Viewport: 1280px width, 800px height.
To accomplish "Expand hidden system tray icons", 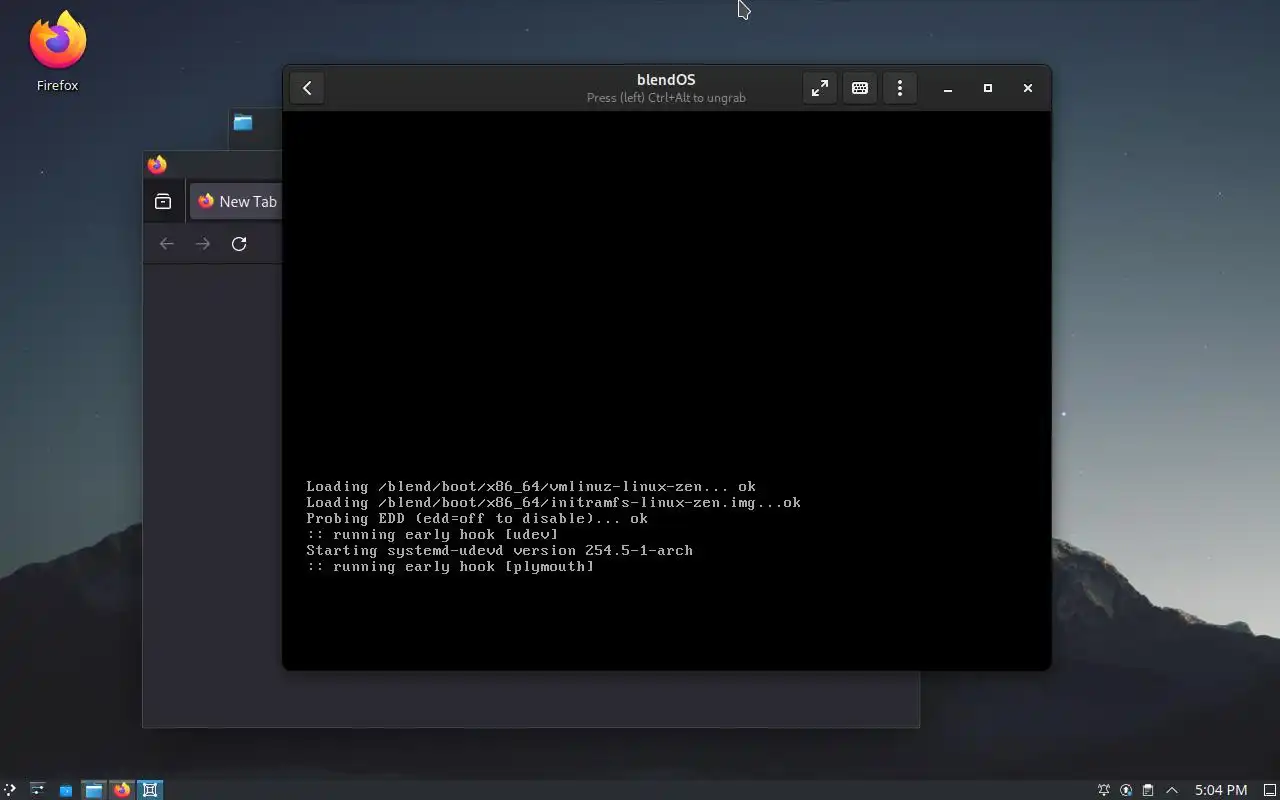I will pyautogui.click(x=1172, y=790).
